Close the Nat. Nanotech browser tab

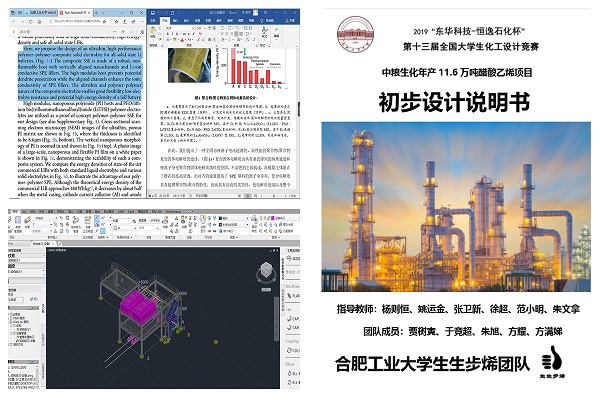click(89, 13)
